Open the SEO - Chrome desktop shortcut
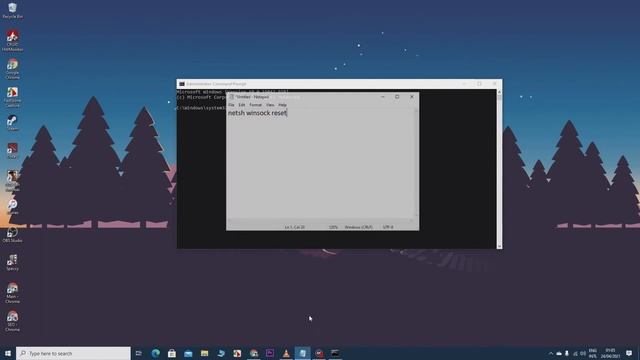Screen dimensions: 640x360 pyautogui.click(x=12, y=321)
